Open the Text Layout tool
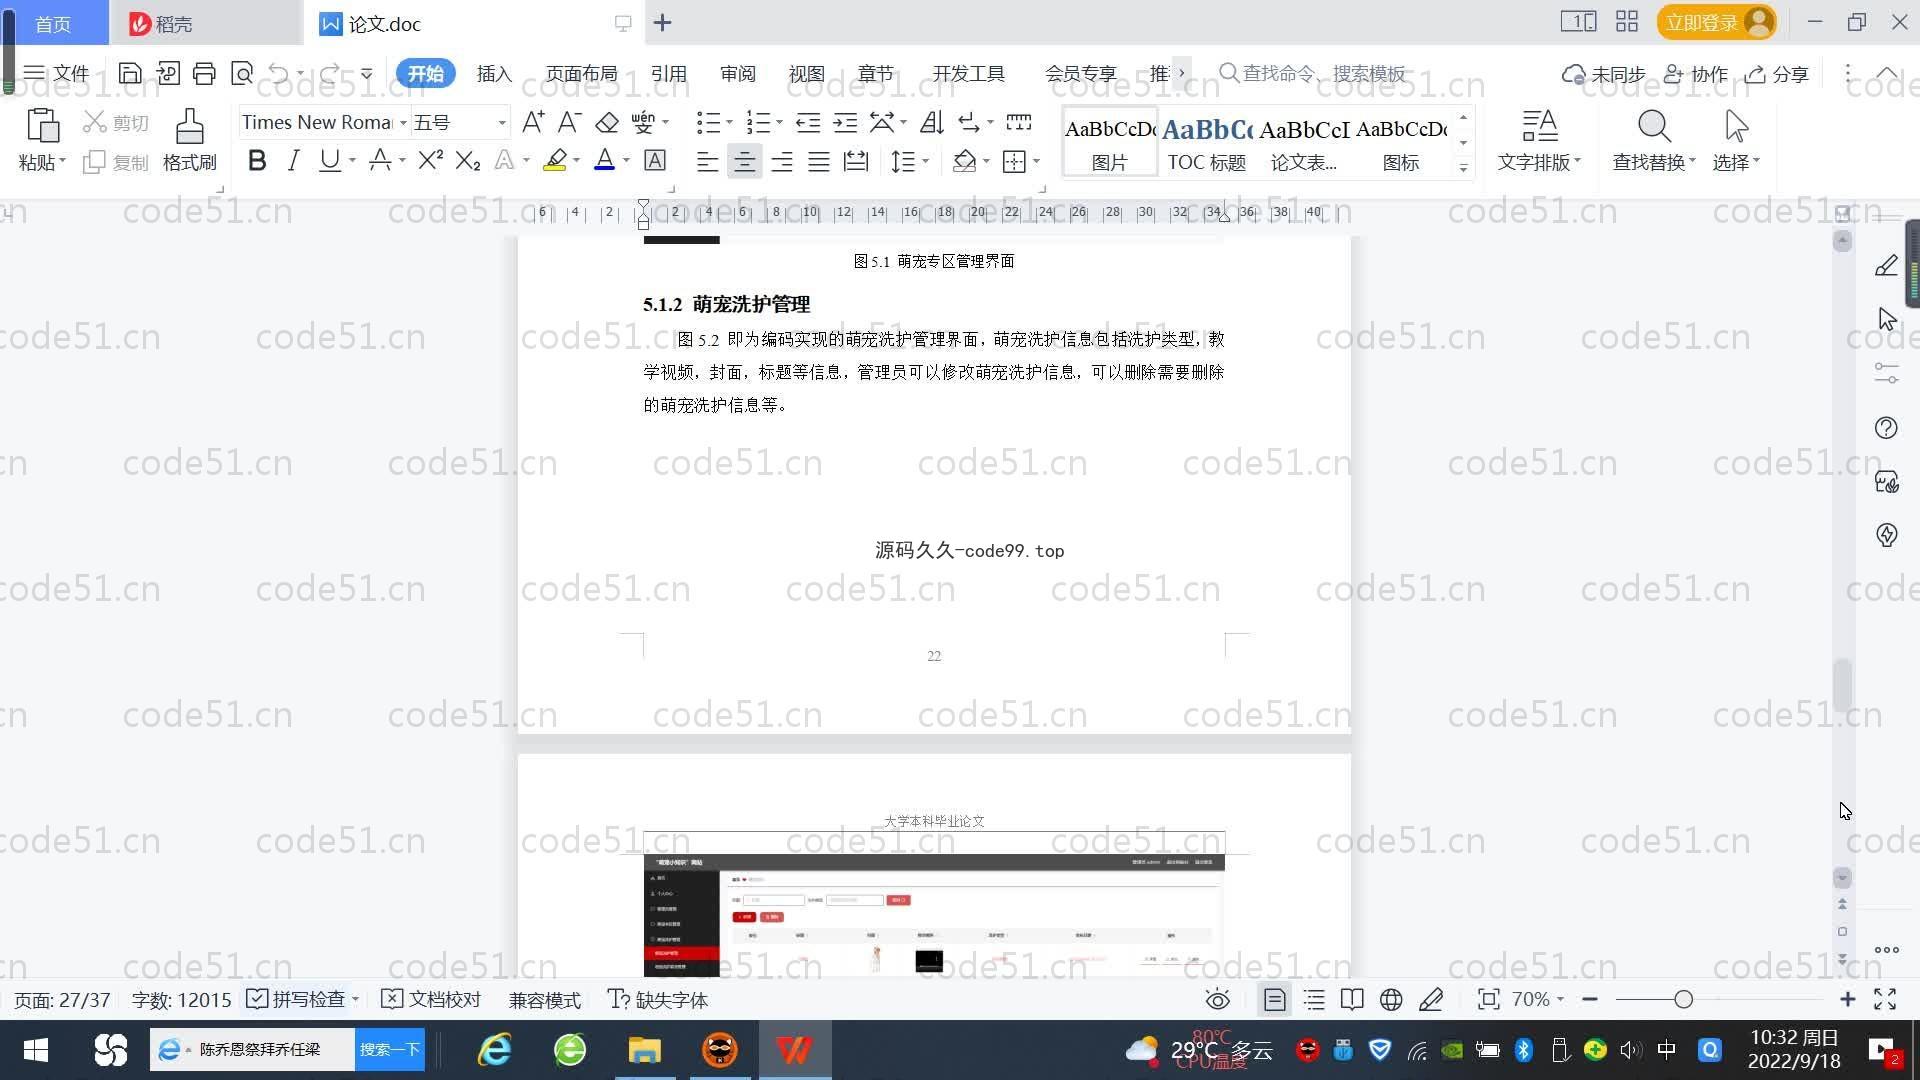This screenshot has height=1080, width=1920. pyautogui.click(x=1539, y=140)
